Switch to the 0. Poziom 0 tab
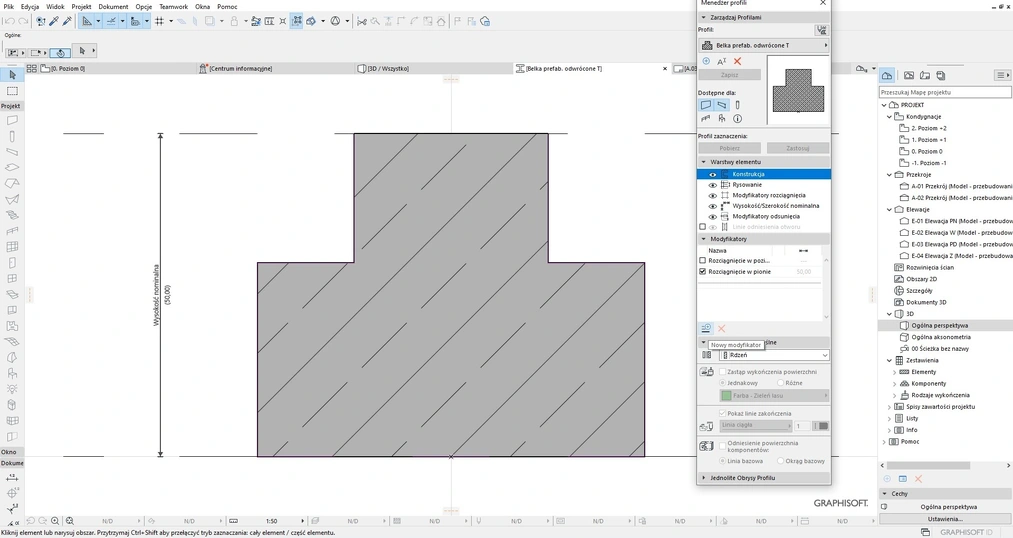The height and width of the screenshot is (538, 1013). click(116, 68)
